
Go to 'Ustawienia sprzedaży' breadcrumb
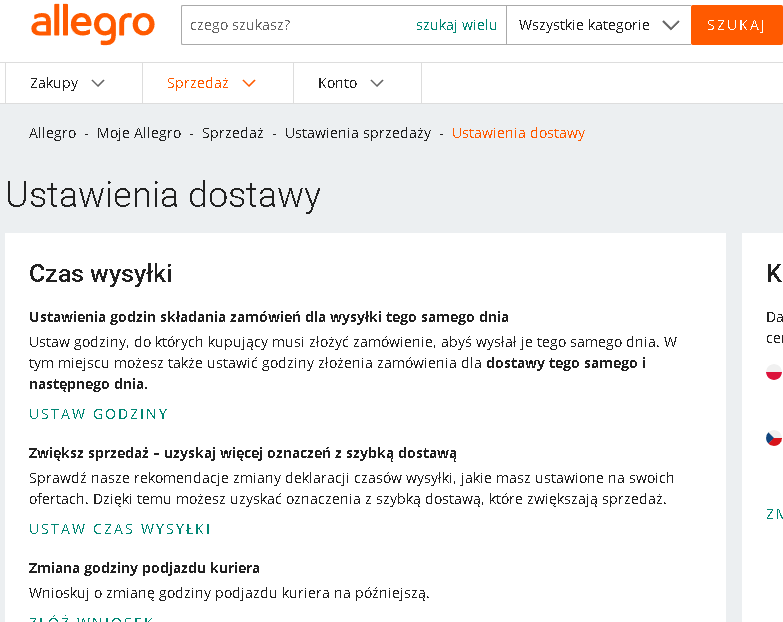(358, 133)
